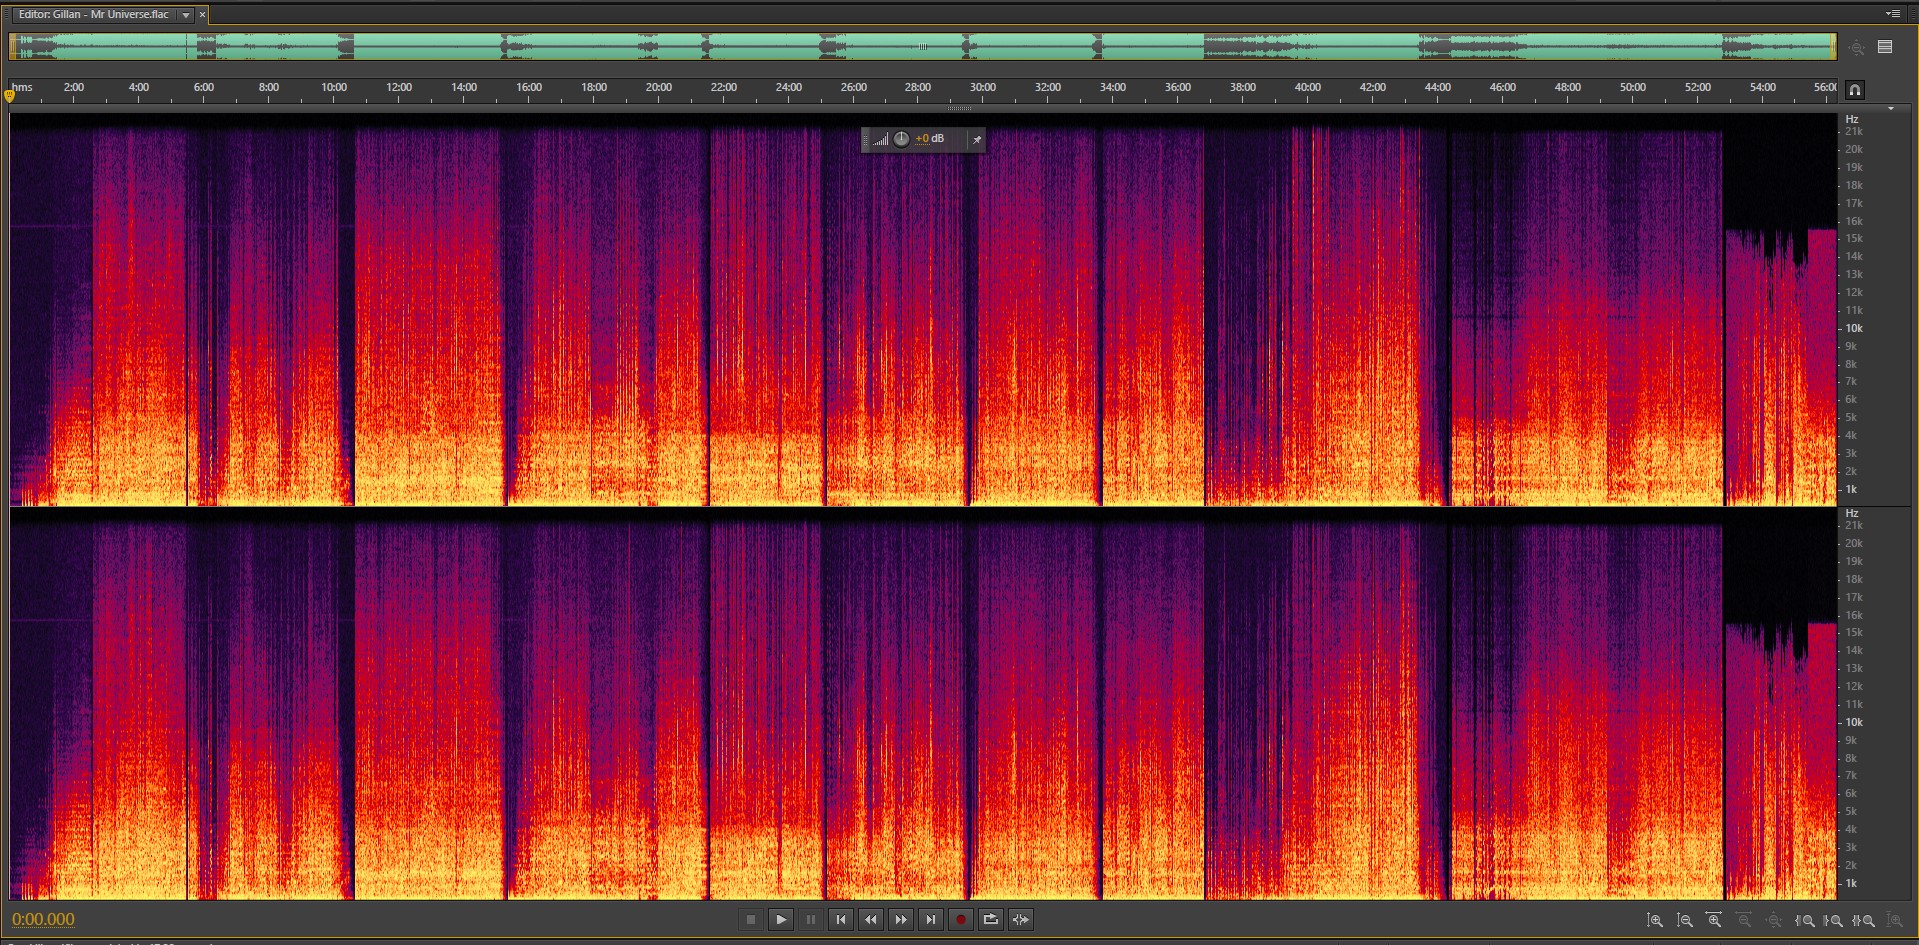1919x945 pixels.
Task: Expand the spectral display options triangle
Action: click(1890, 108)
